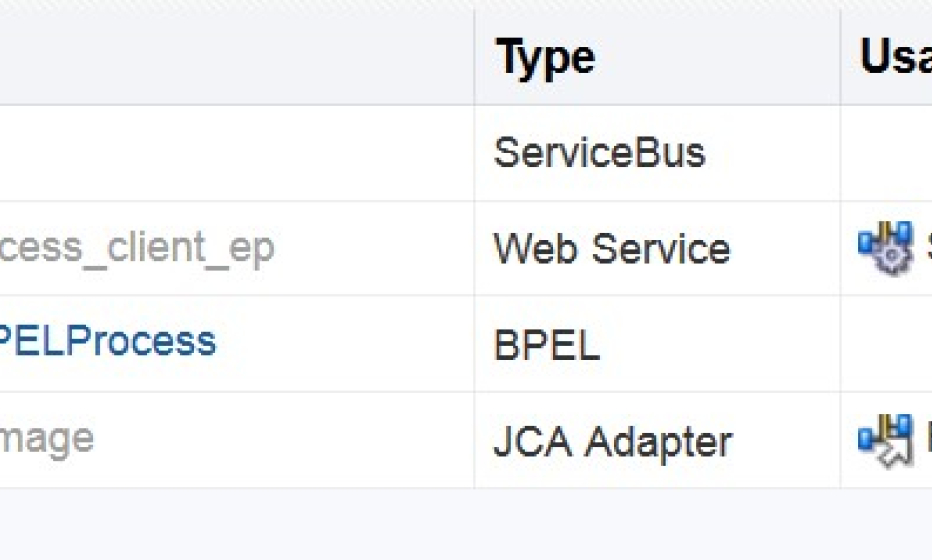Screen dimensions: 932x560
Task: Select the client_ep service name
Action: 137,247
